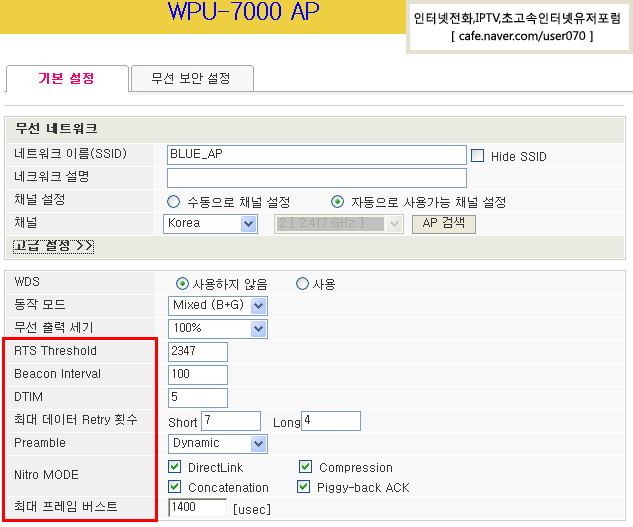Open the Mixed (B+G) mode dropdown

click(x=218, y=306)
